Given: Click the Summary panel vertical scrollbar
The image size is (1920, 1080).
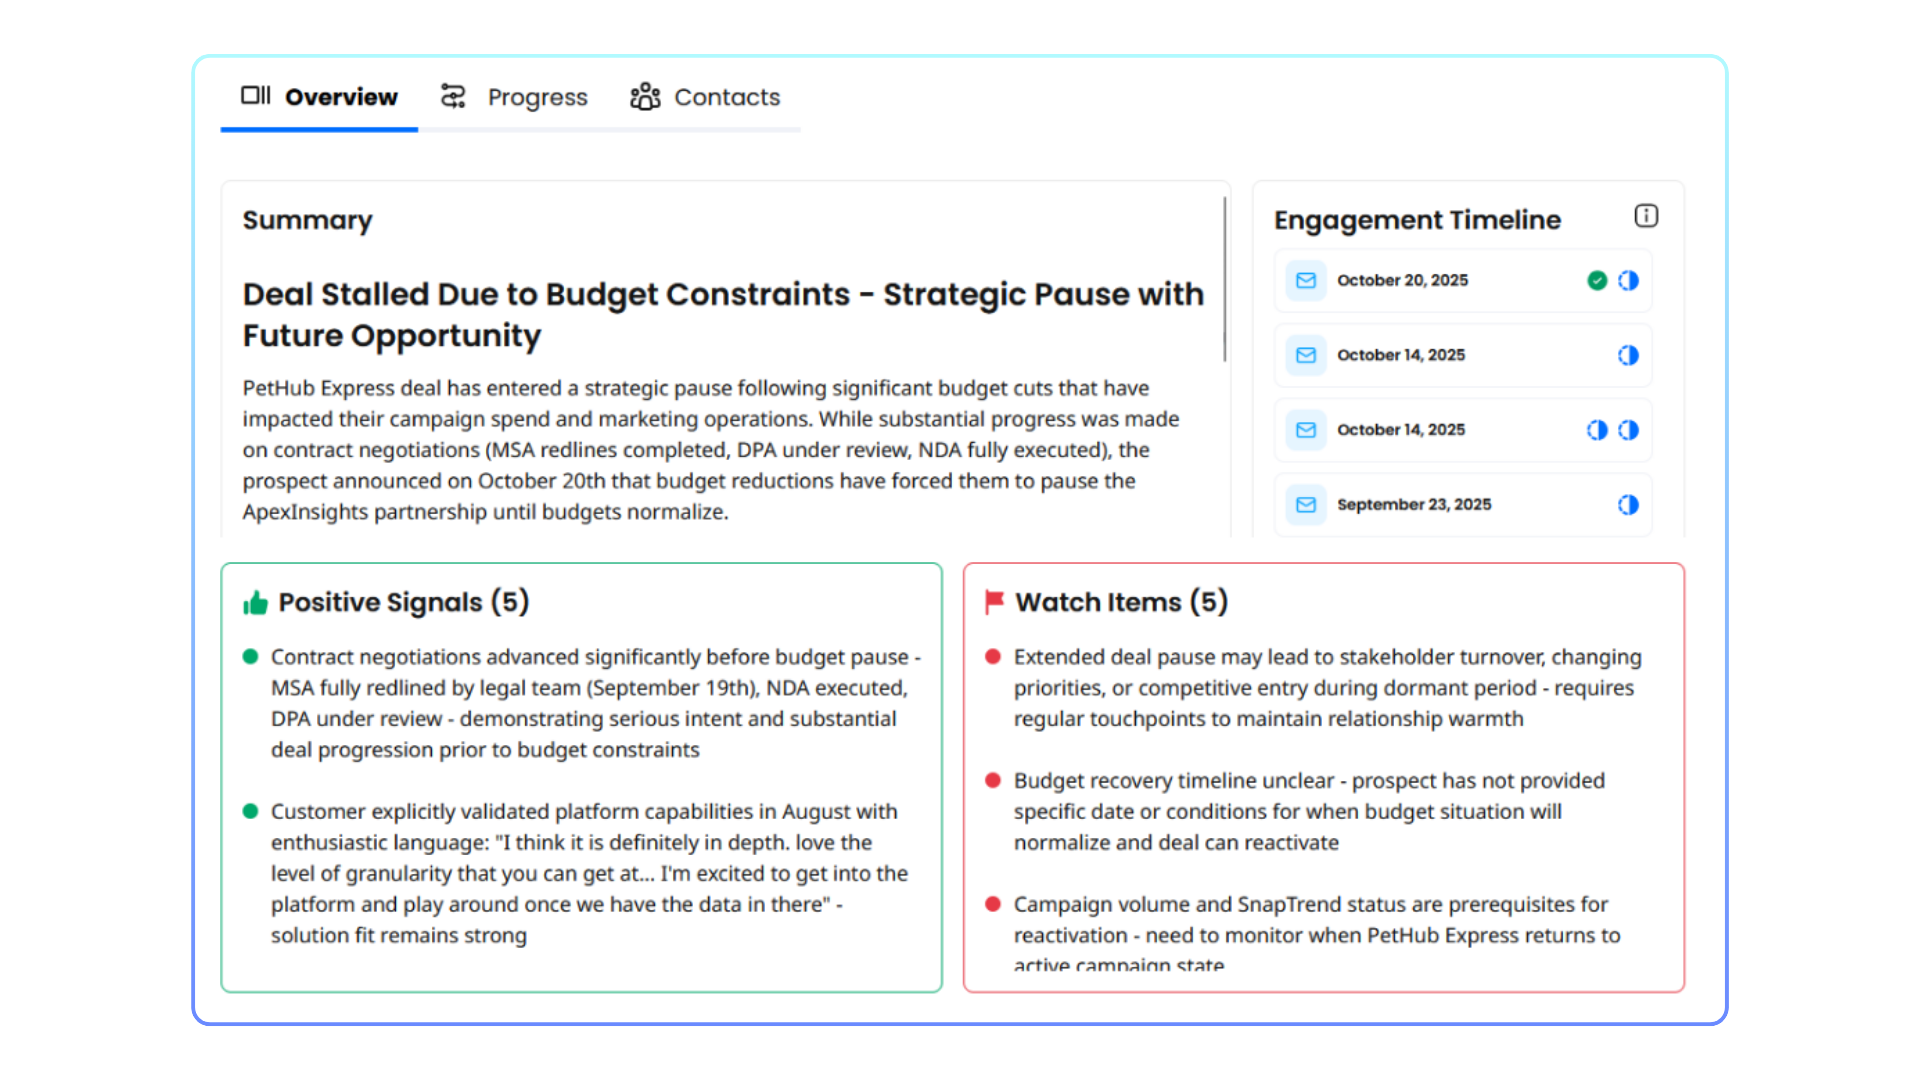Looking at the screenshot, I should 1225,280.
